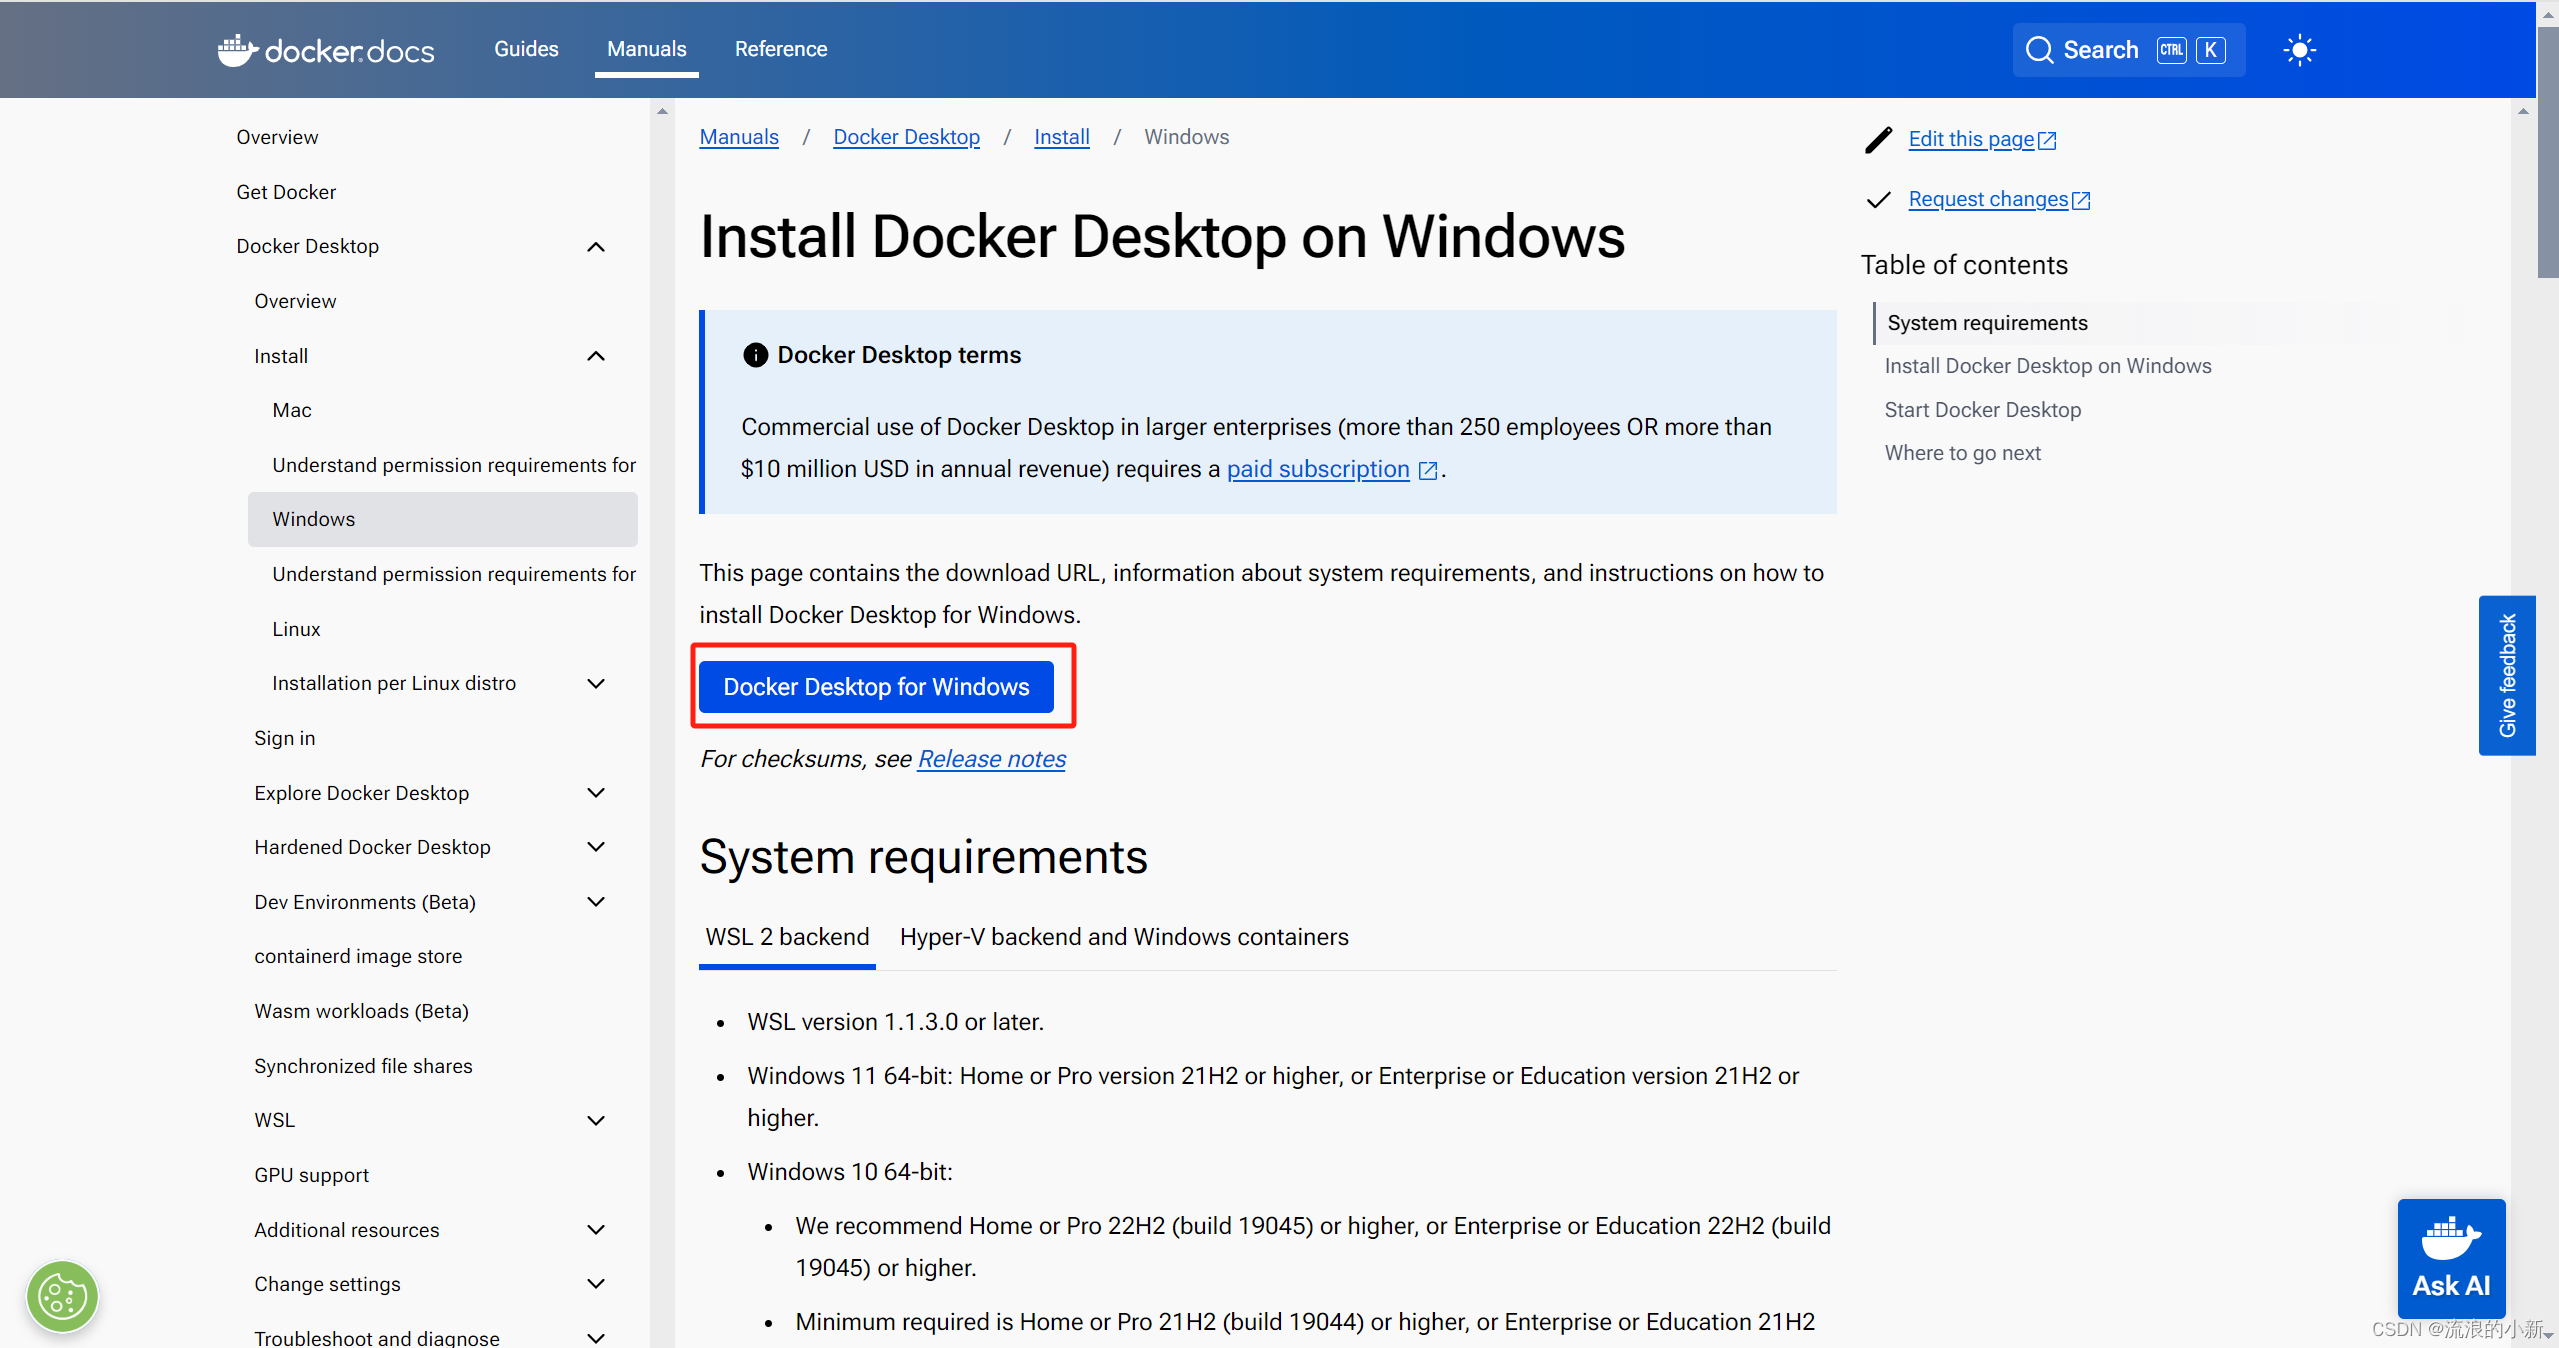Click the magnifier search icon

pyautogui.click(x=2039, y=50)
